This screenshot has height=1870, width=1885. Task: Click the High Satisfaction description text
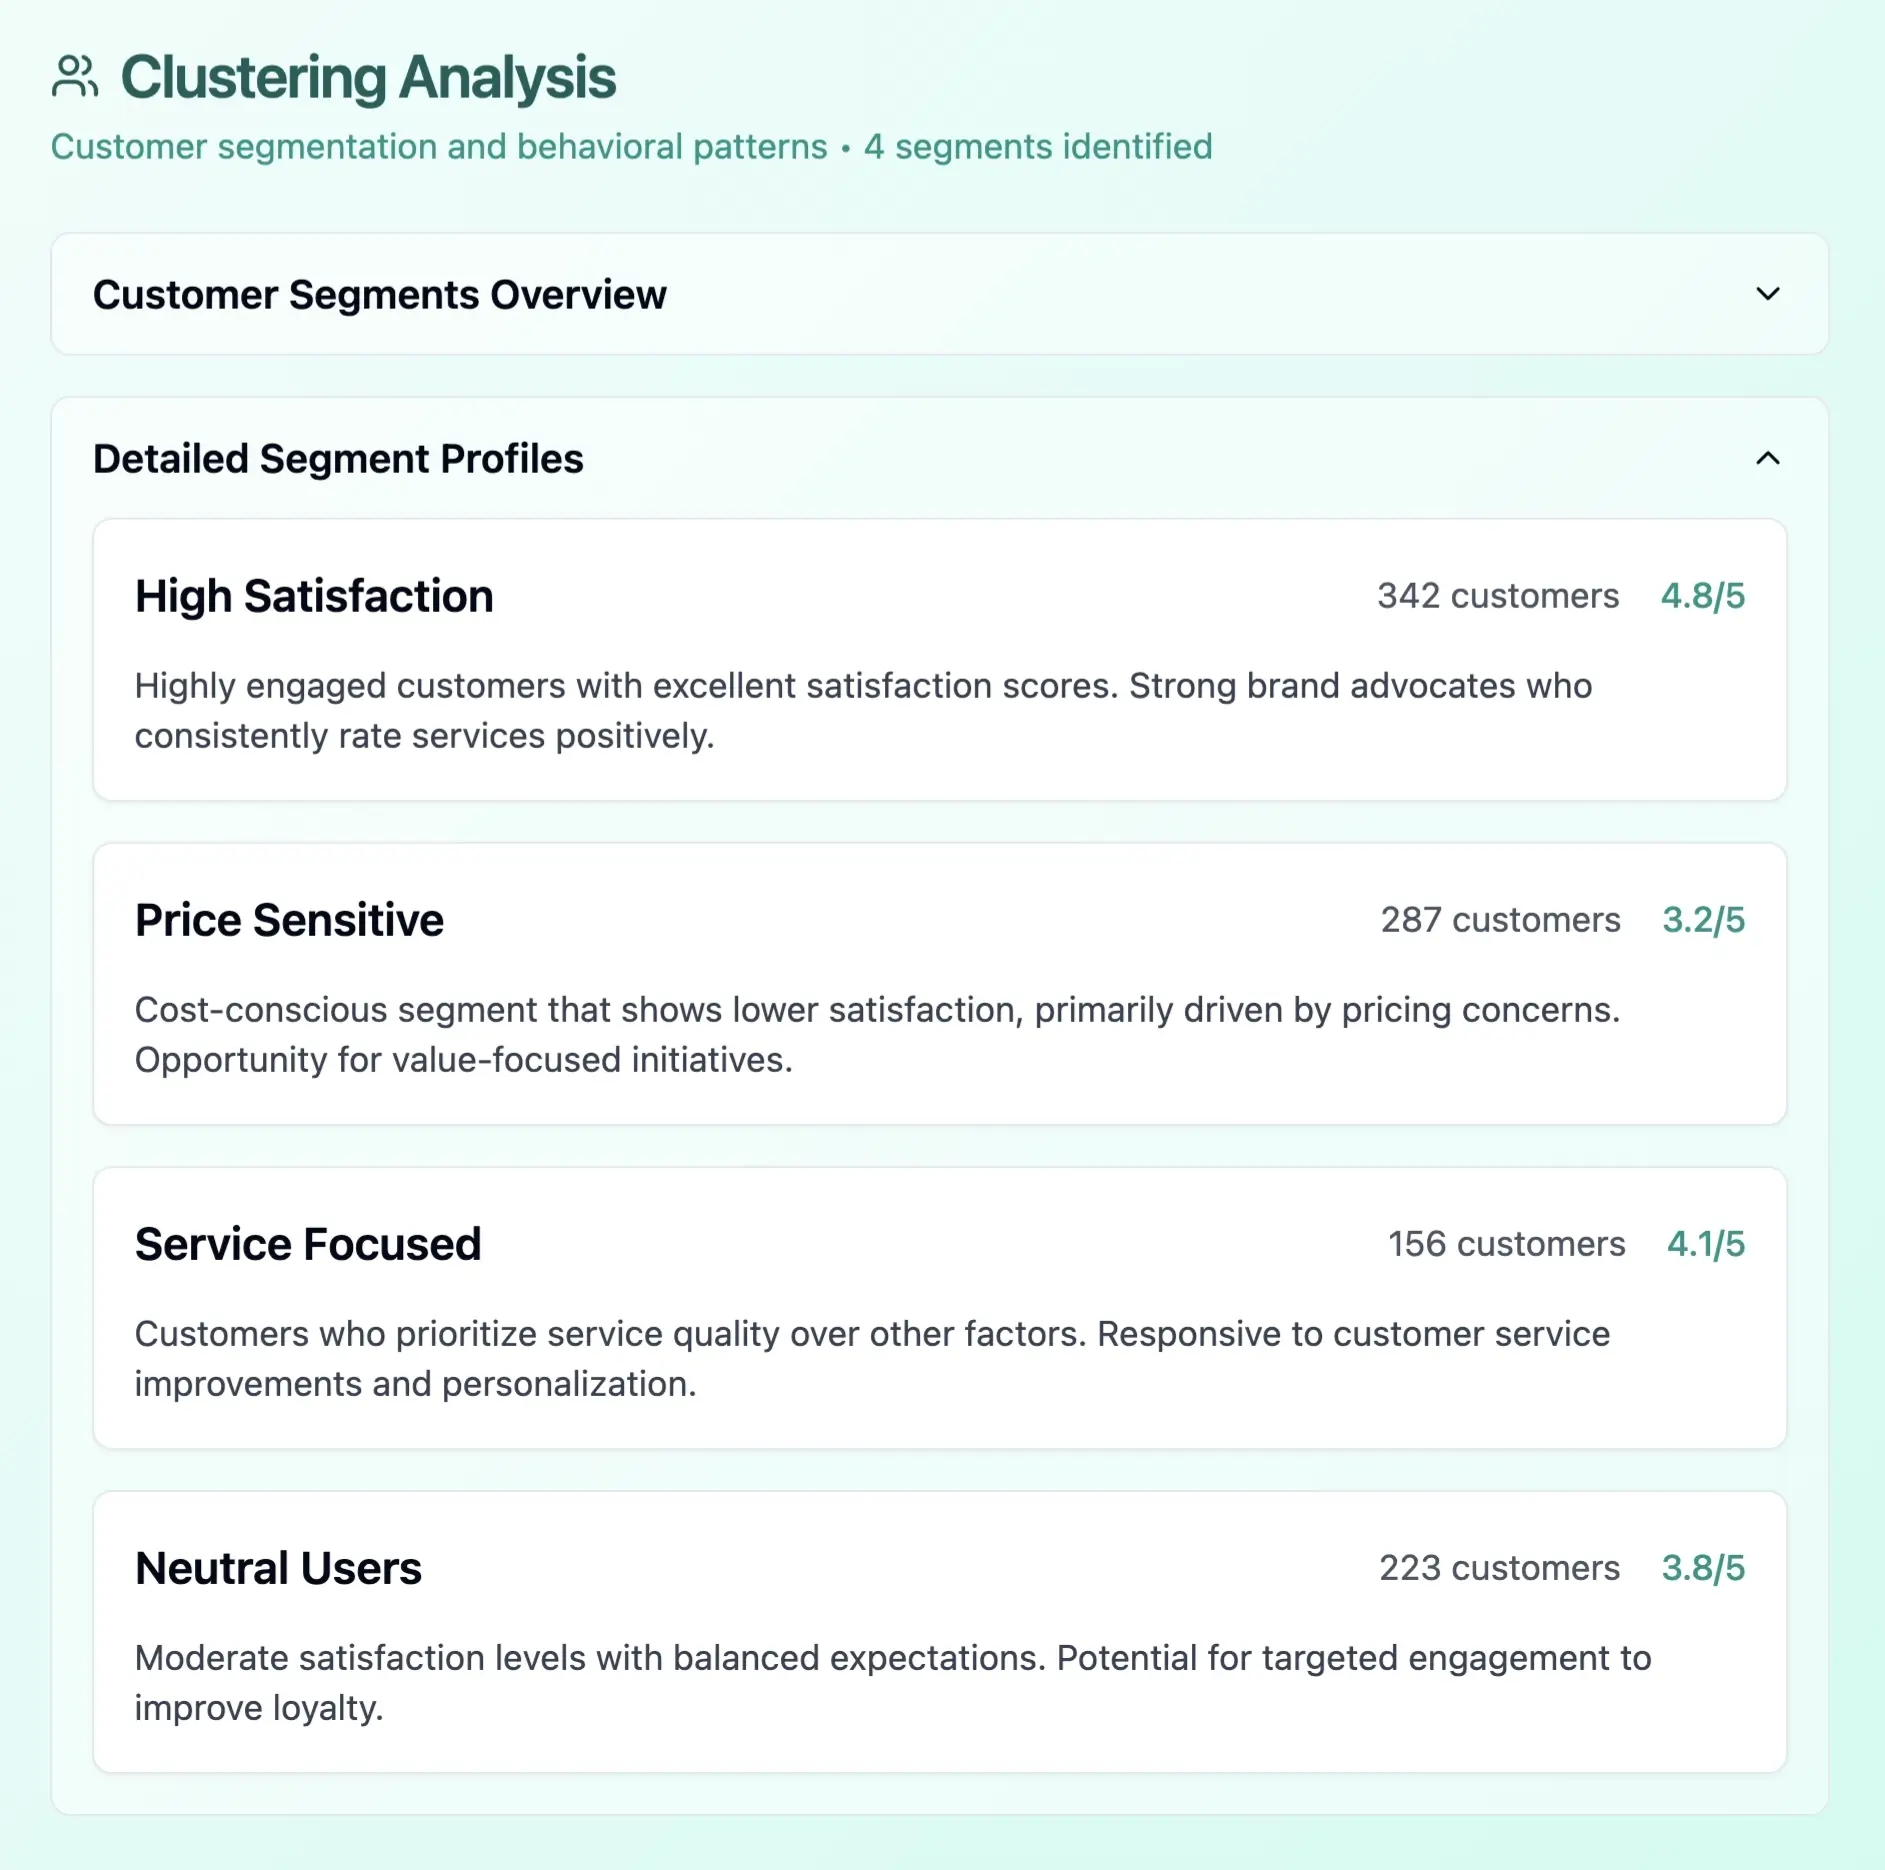point(862,710)
